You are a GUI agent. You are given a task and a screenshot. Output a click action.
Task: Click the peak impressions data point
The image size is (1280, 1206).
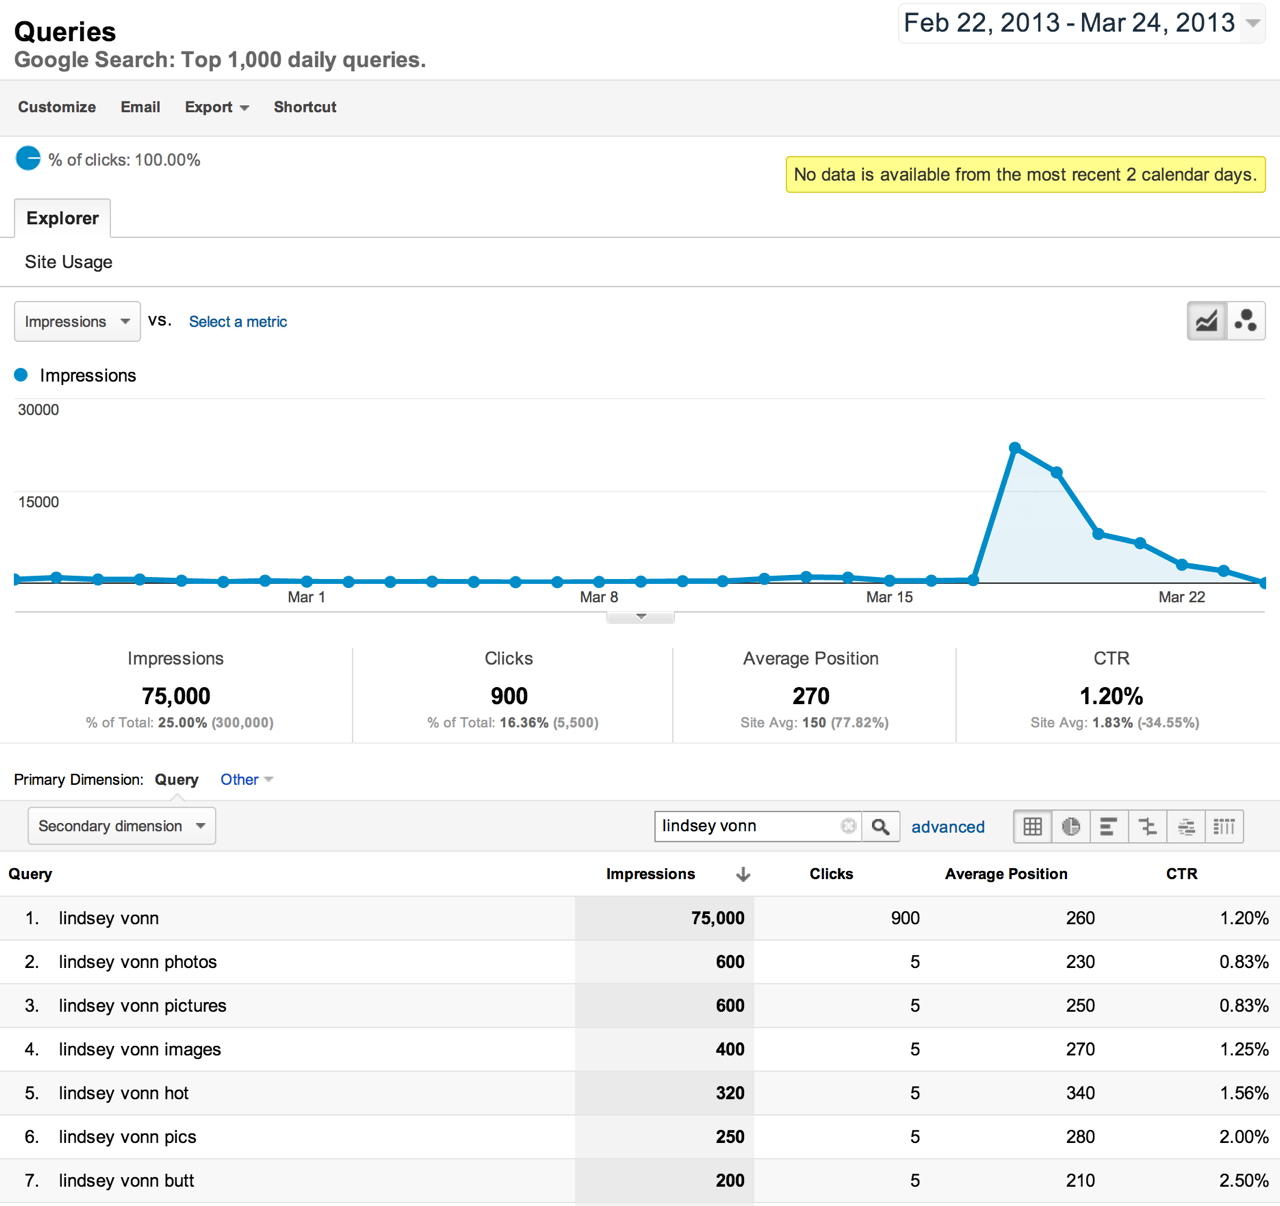coord(1015,448)
